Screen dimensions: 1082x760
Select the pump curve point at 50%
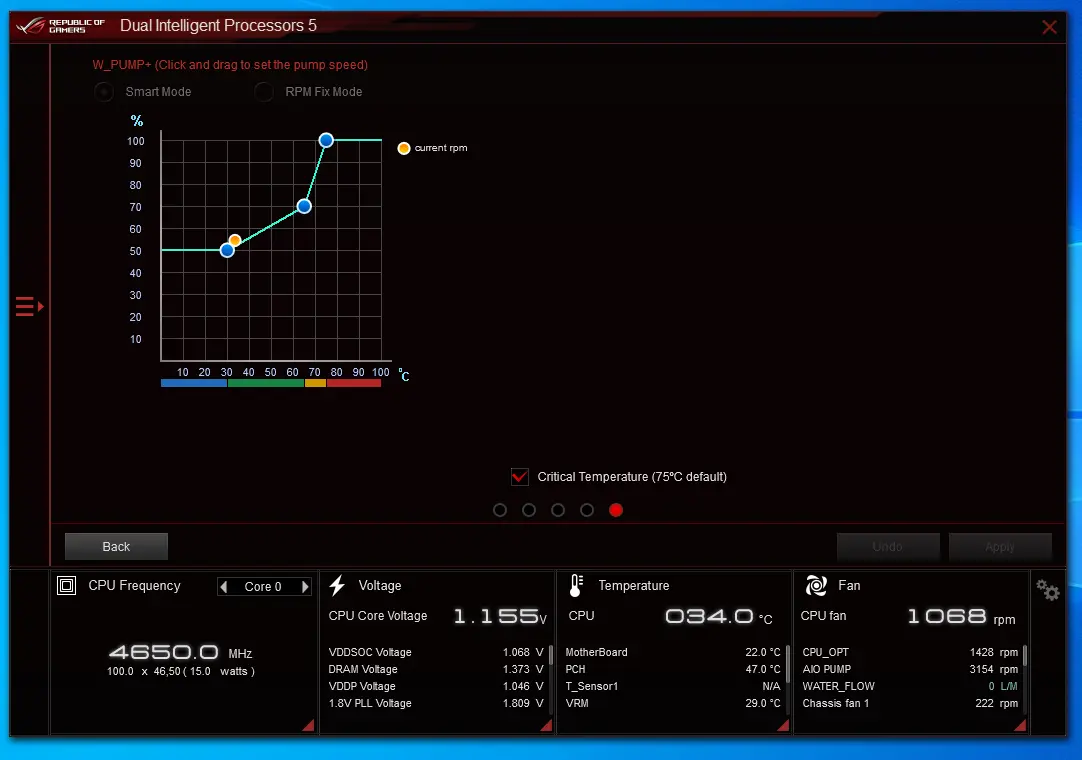point(227,251)
